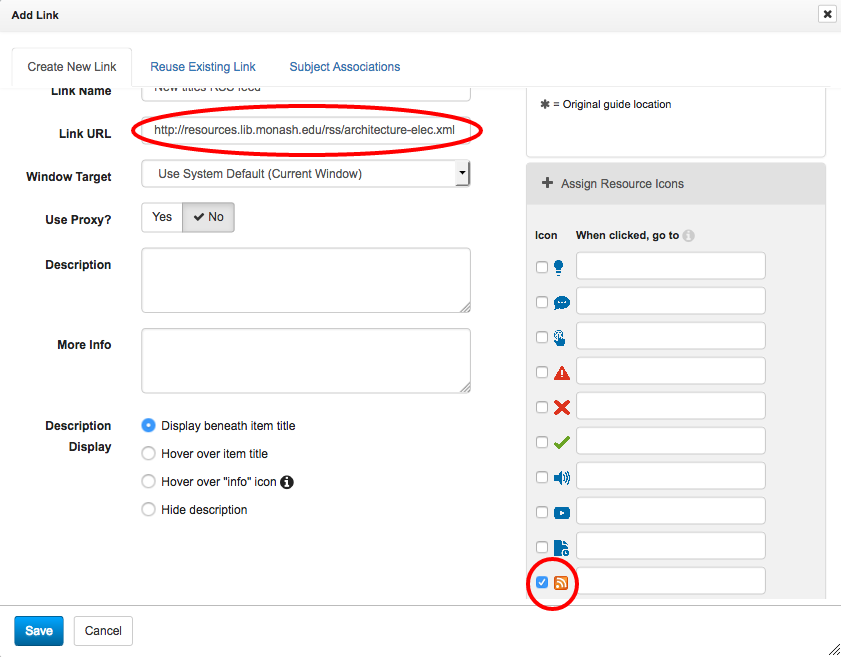Switch to Reuse Existing Link tab

click(x=203, y=67)
